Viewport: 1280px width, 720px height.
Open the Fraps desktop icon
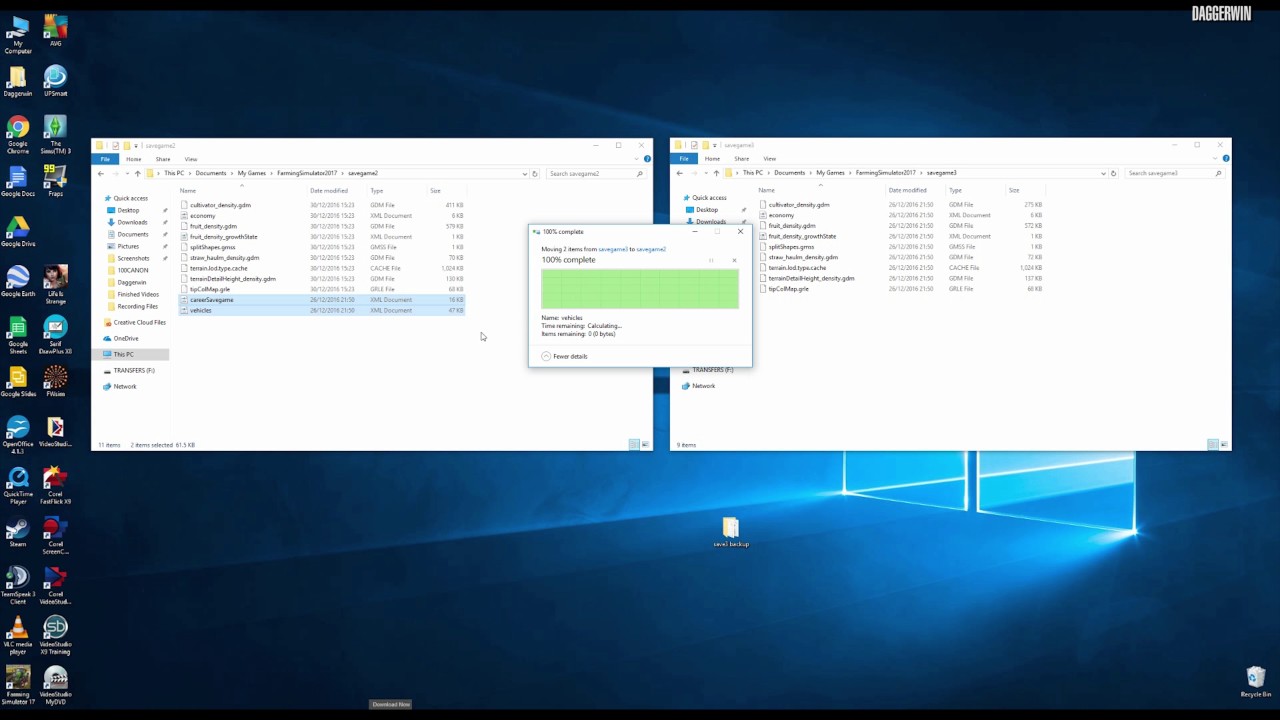coord(55,182)
